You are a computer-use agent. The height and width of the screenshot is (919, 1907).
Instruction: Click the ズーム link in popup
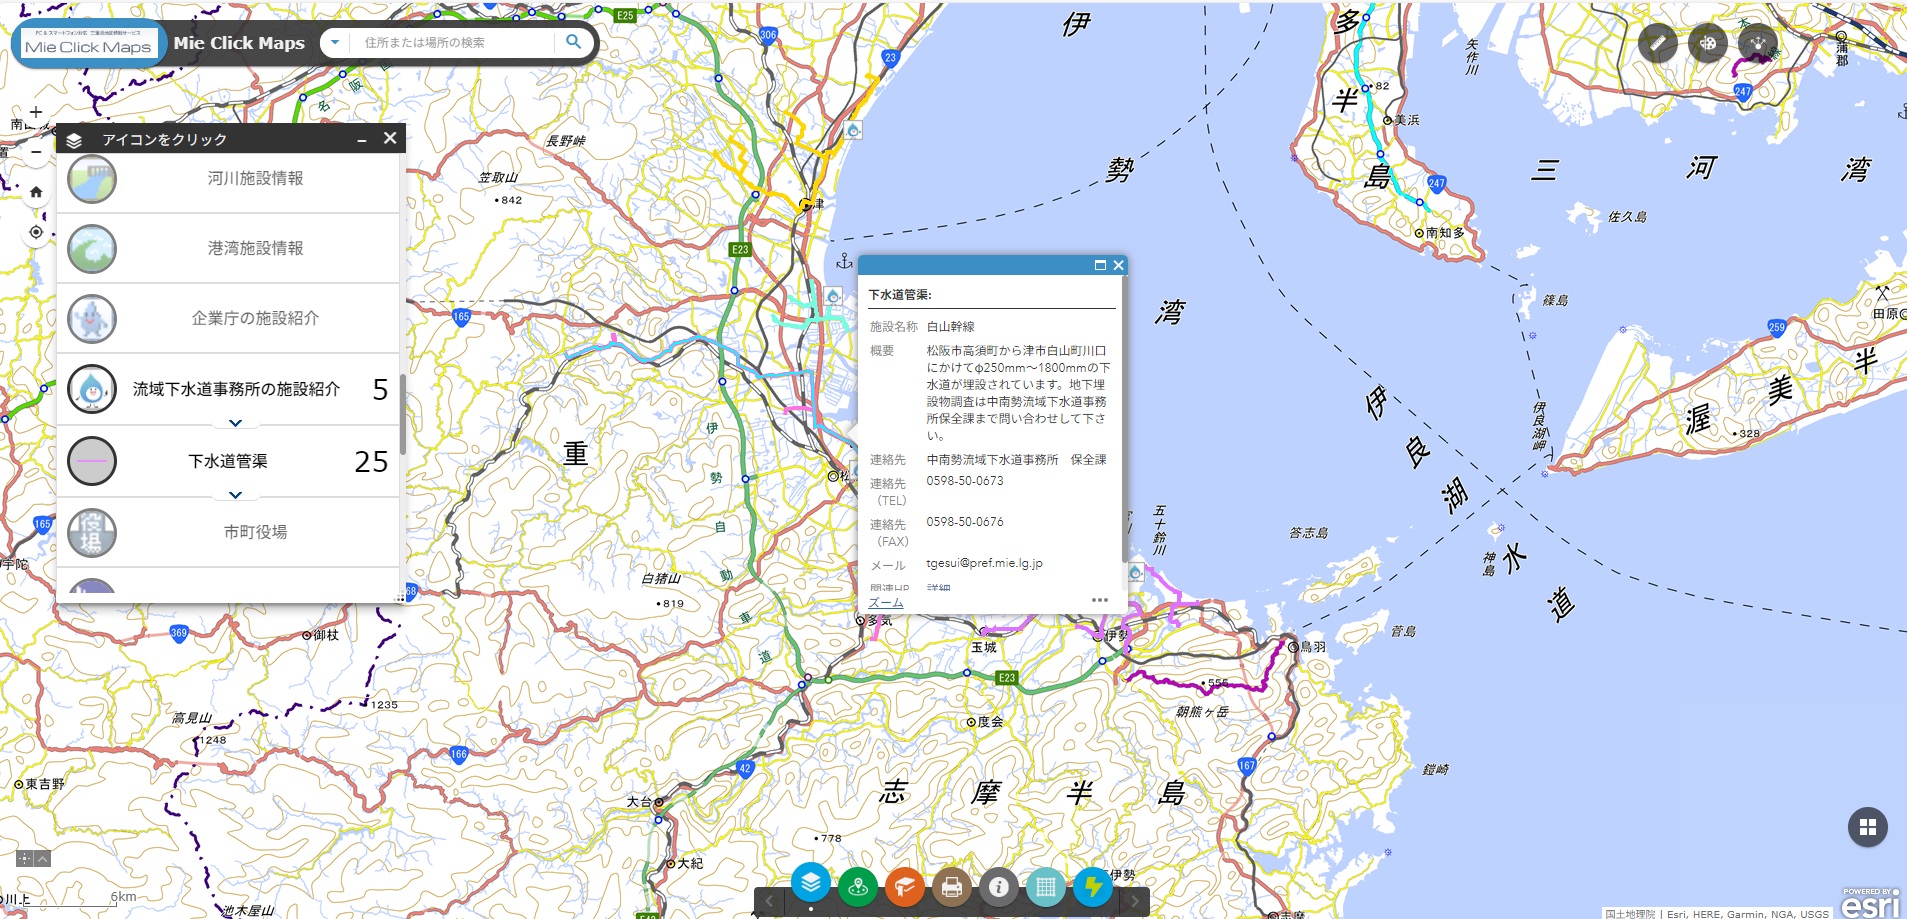click(x=885, y=602)
